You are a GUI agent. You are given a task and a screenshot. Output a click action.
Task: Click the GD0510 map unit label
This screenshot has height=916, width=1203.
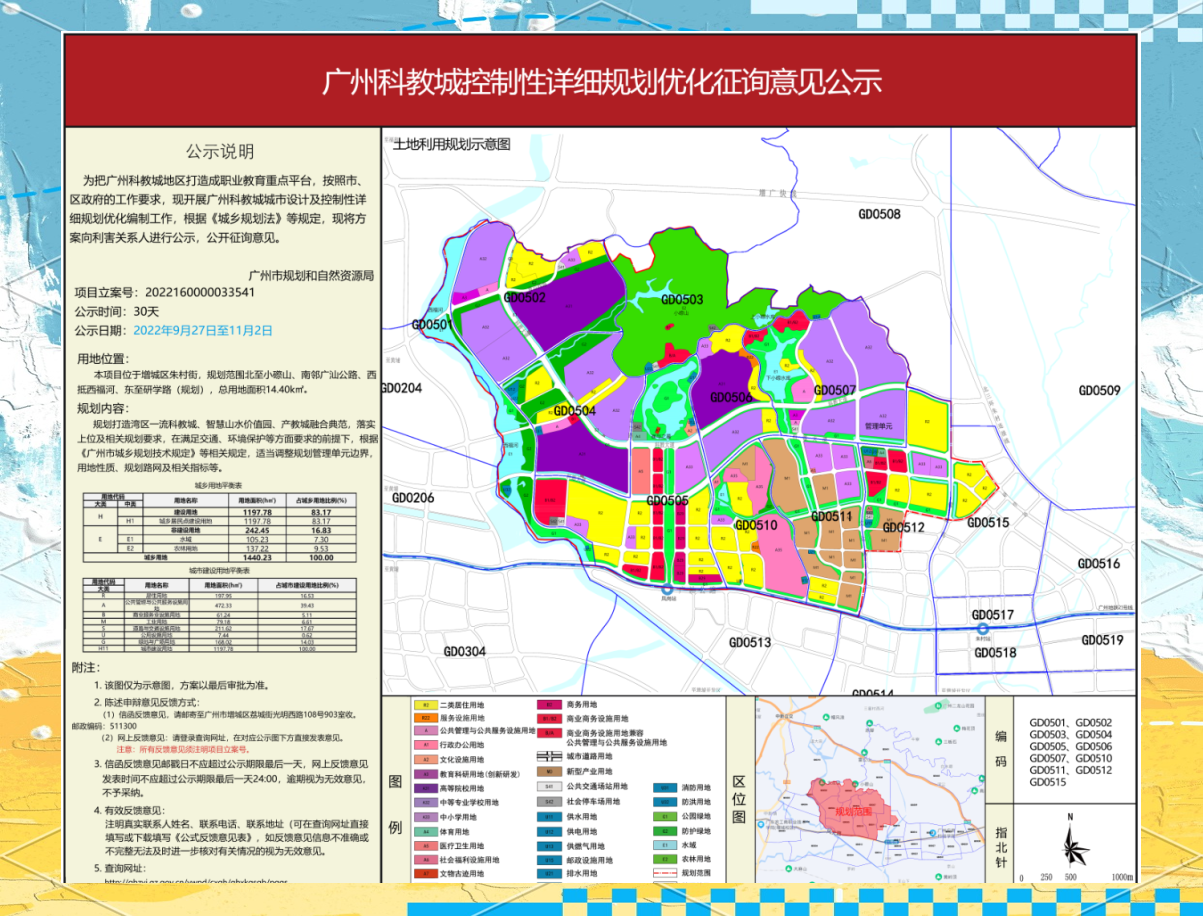coord(756,525)
